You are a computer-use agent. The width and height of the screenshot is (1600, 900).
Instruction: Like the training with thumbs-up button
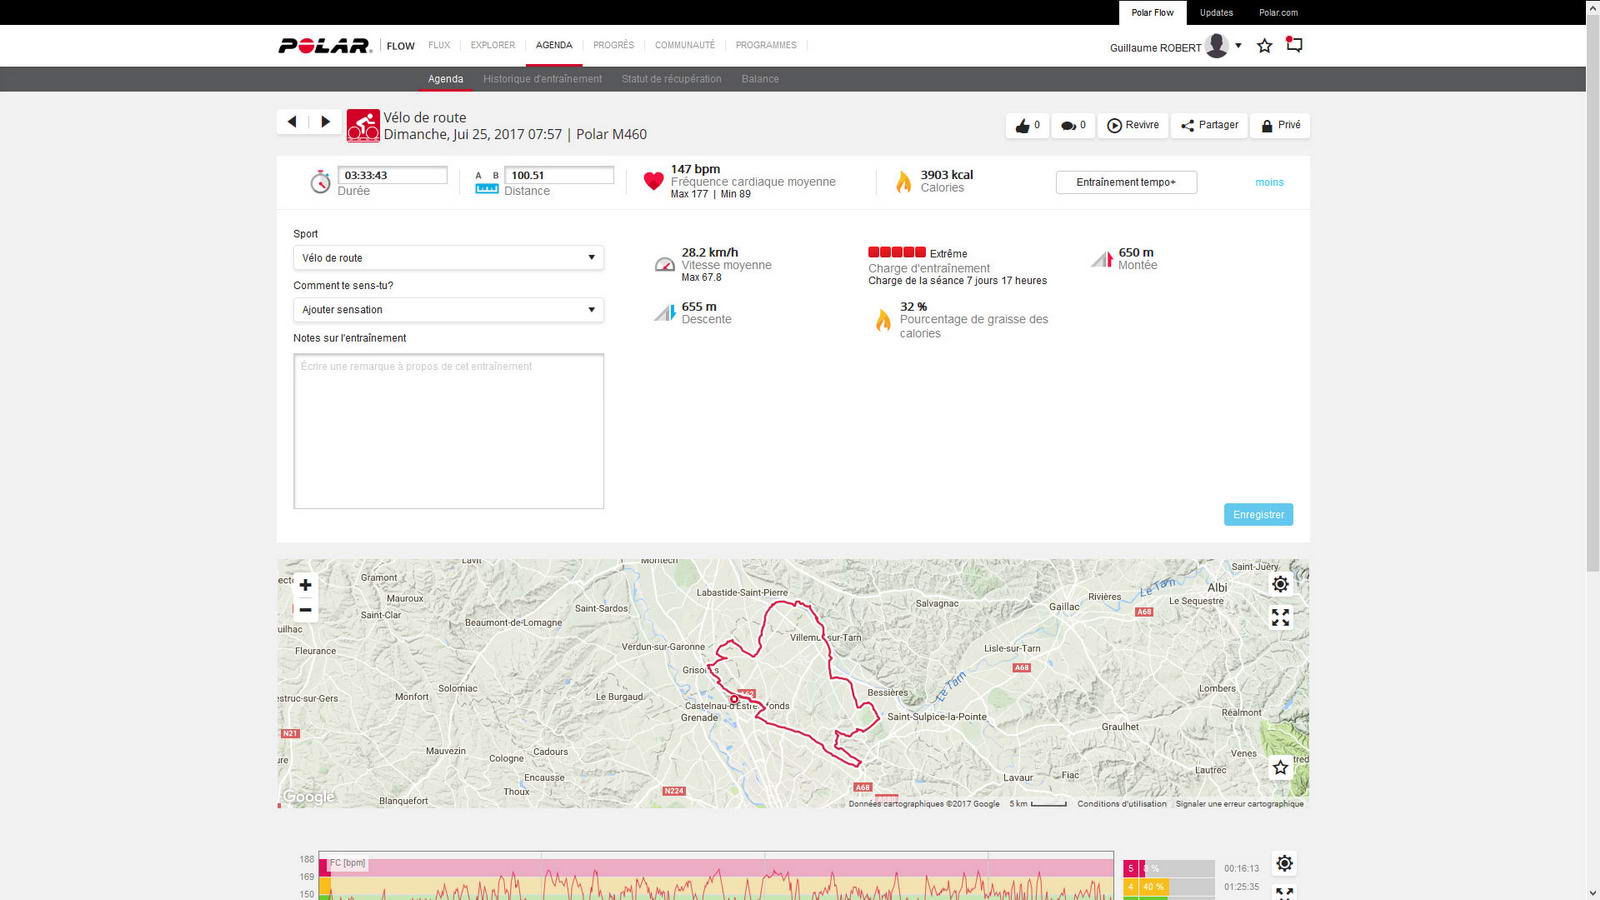point(1027,125)
